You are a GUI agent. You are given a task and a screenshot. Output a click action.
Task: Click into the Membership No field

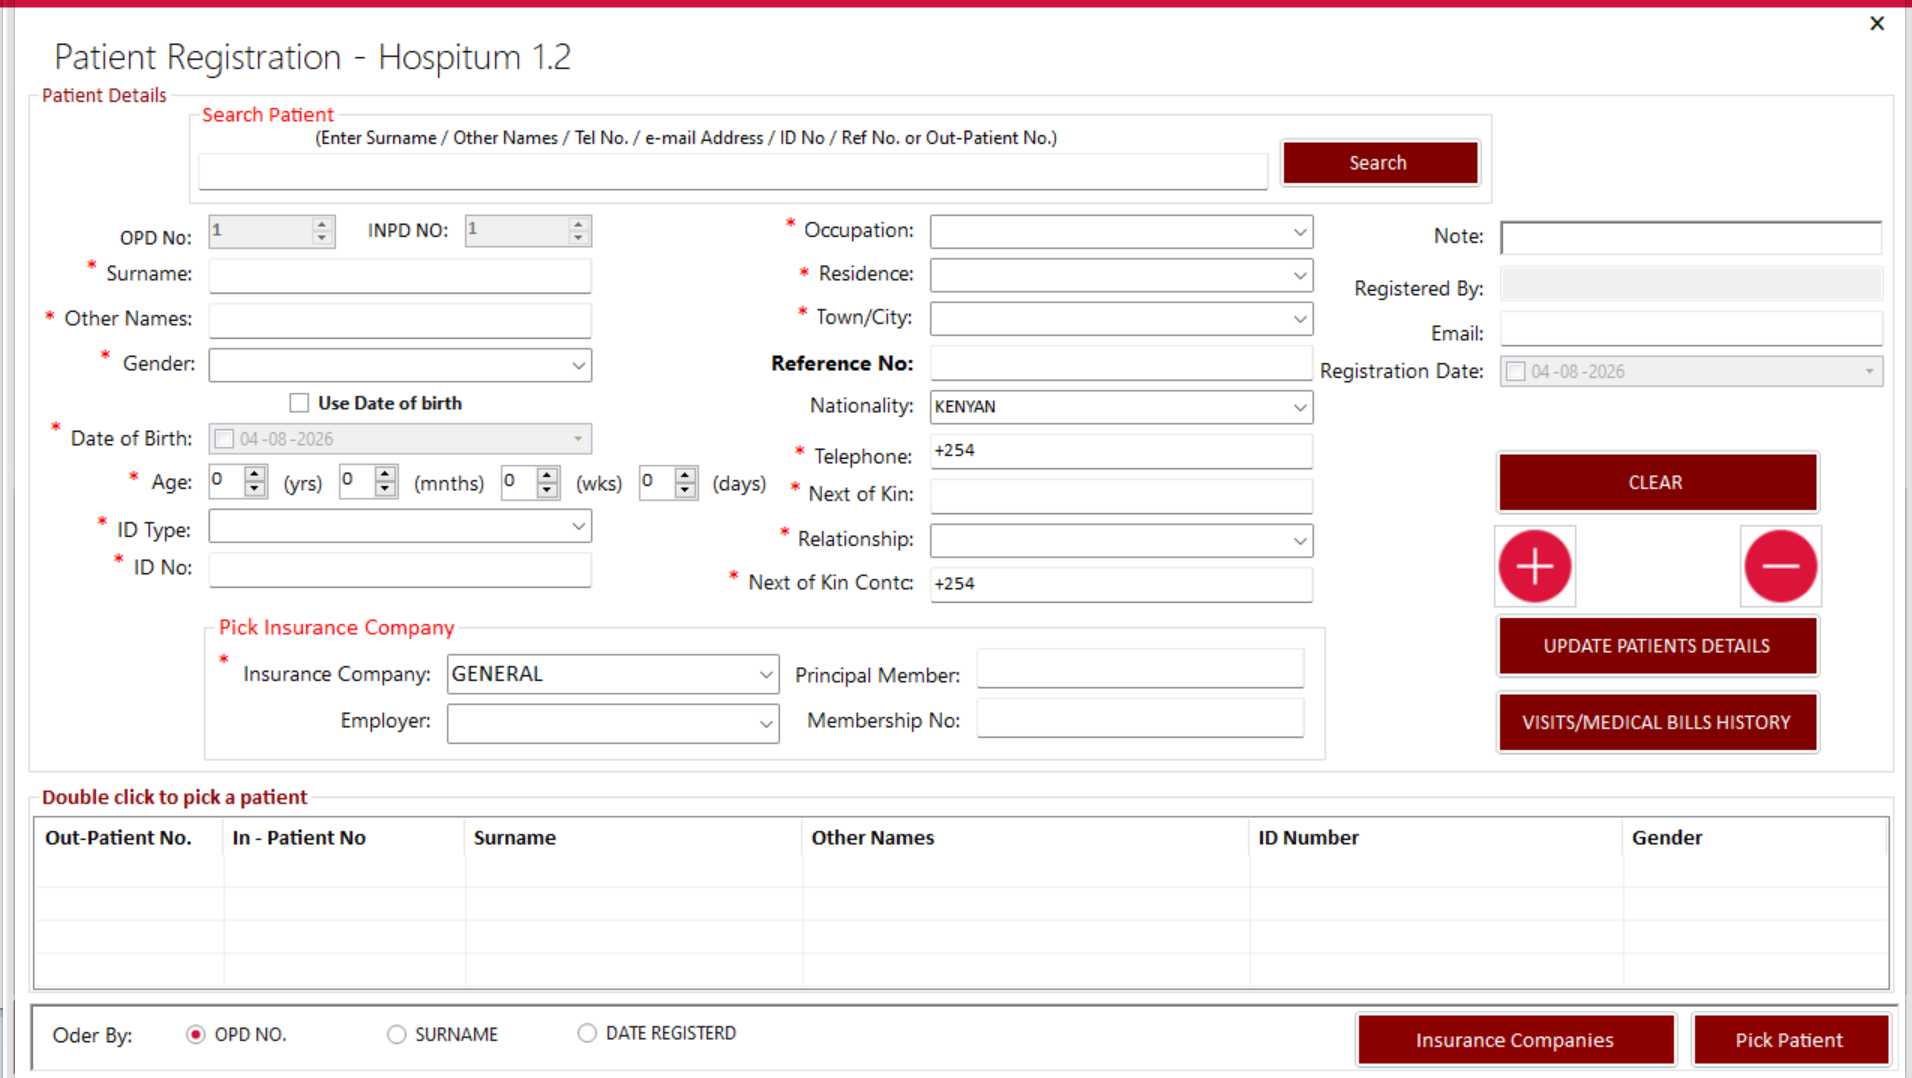pos(1140,718)
